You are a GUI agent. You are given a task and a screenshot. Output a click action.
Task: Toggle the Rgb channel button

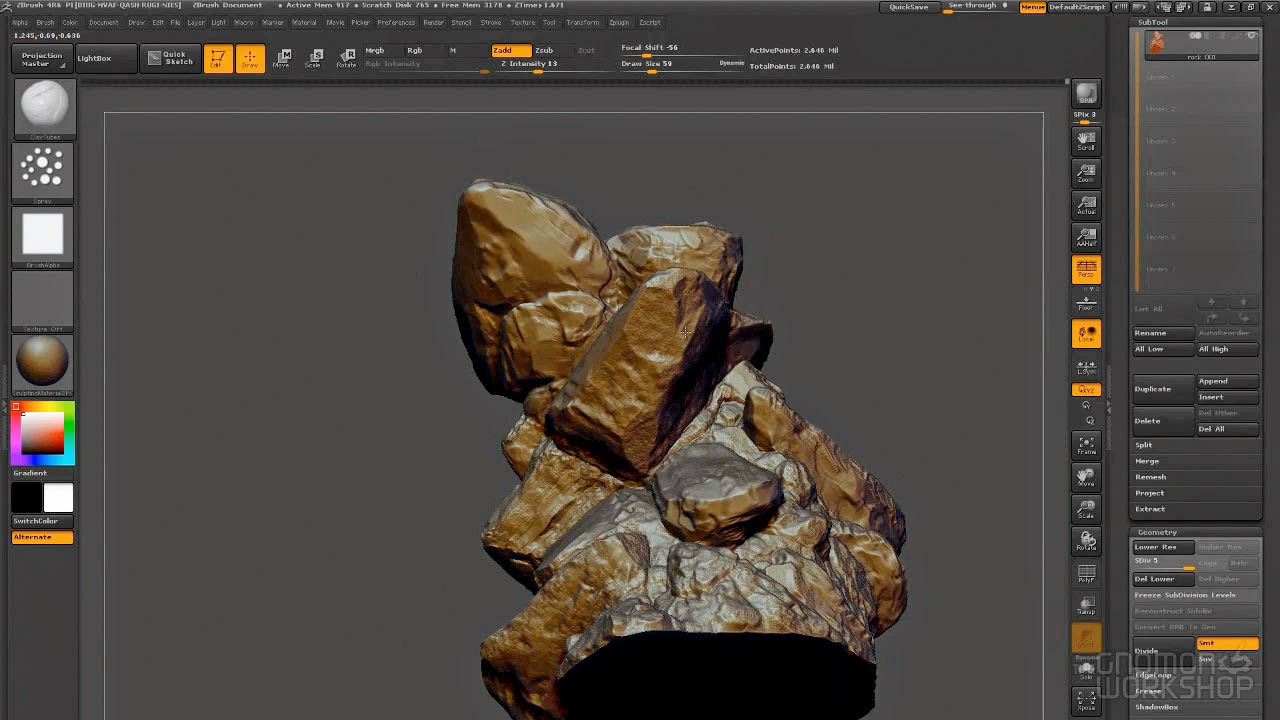click(420, 50)
